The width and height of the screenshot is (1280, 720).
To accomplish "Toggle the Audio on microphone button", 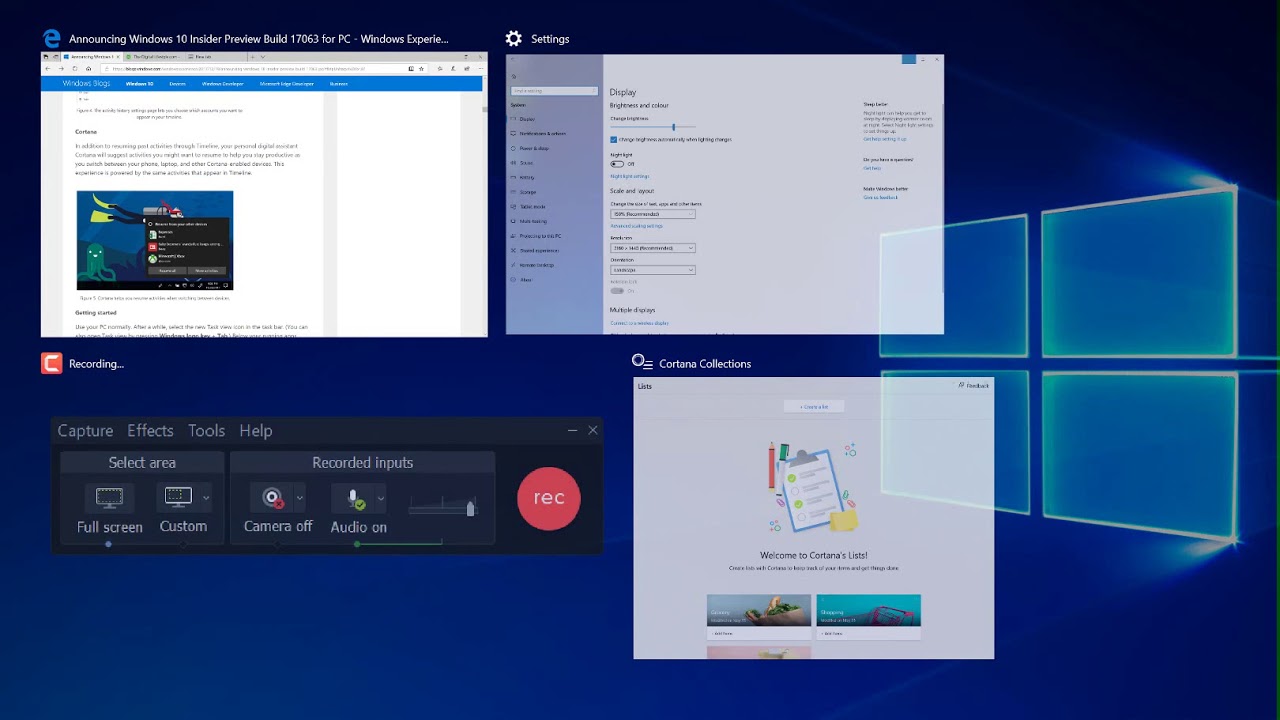I will [355, 498].
